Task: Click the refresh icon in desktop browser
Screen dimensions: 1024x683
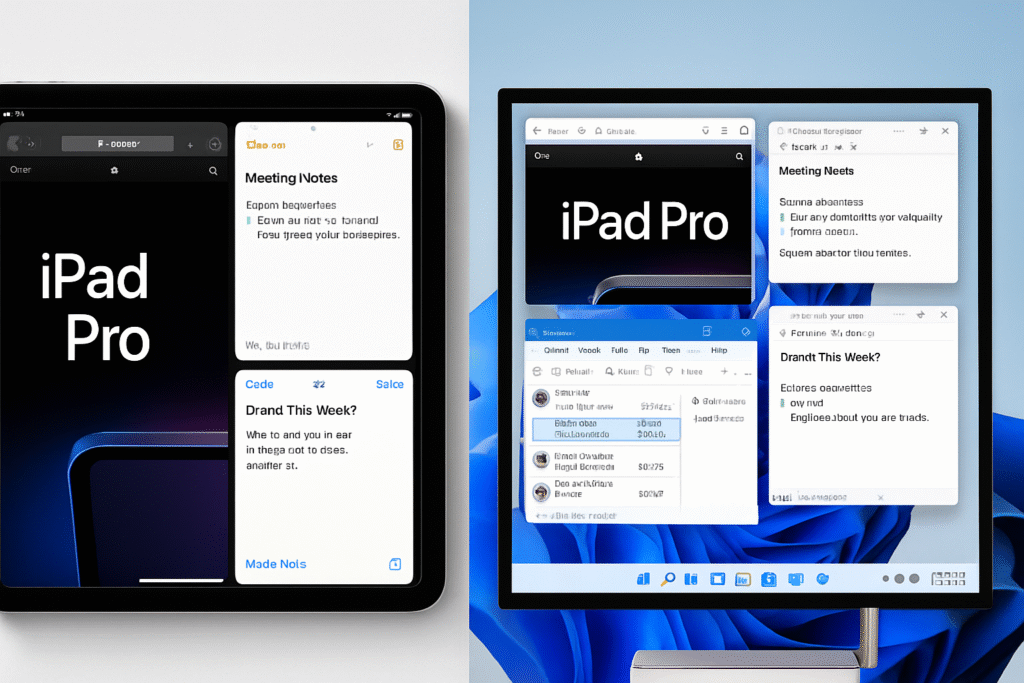Action: coord(582,131)
